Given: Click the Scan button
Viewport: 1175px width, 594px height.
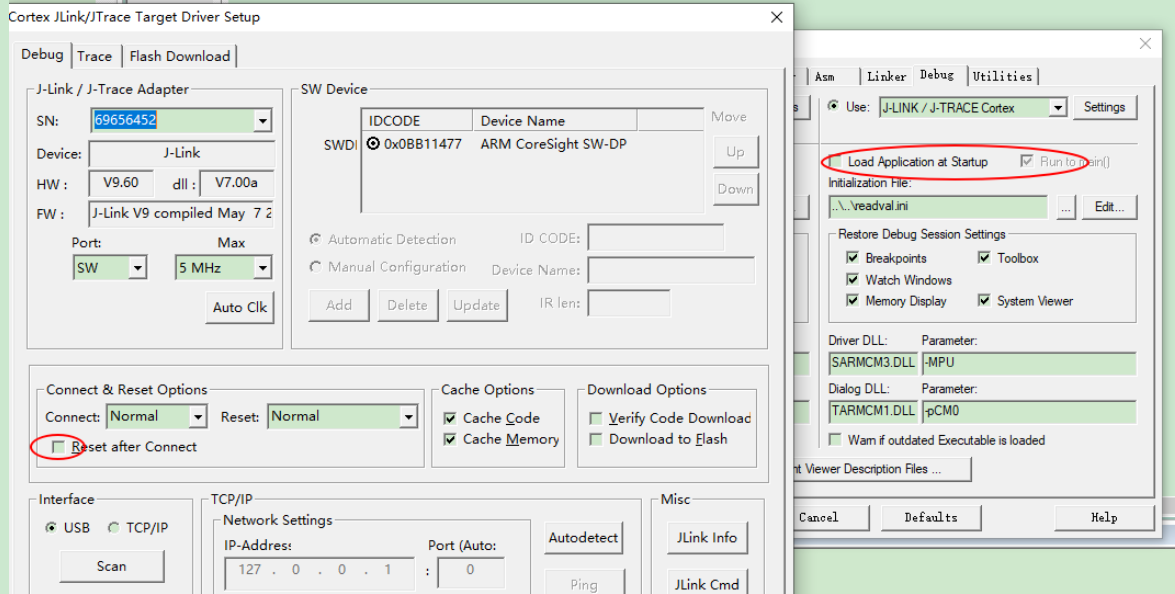Looking at the screenshot, I should pos(112,566).
